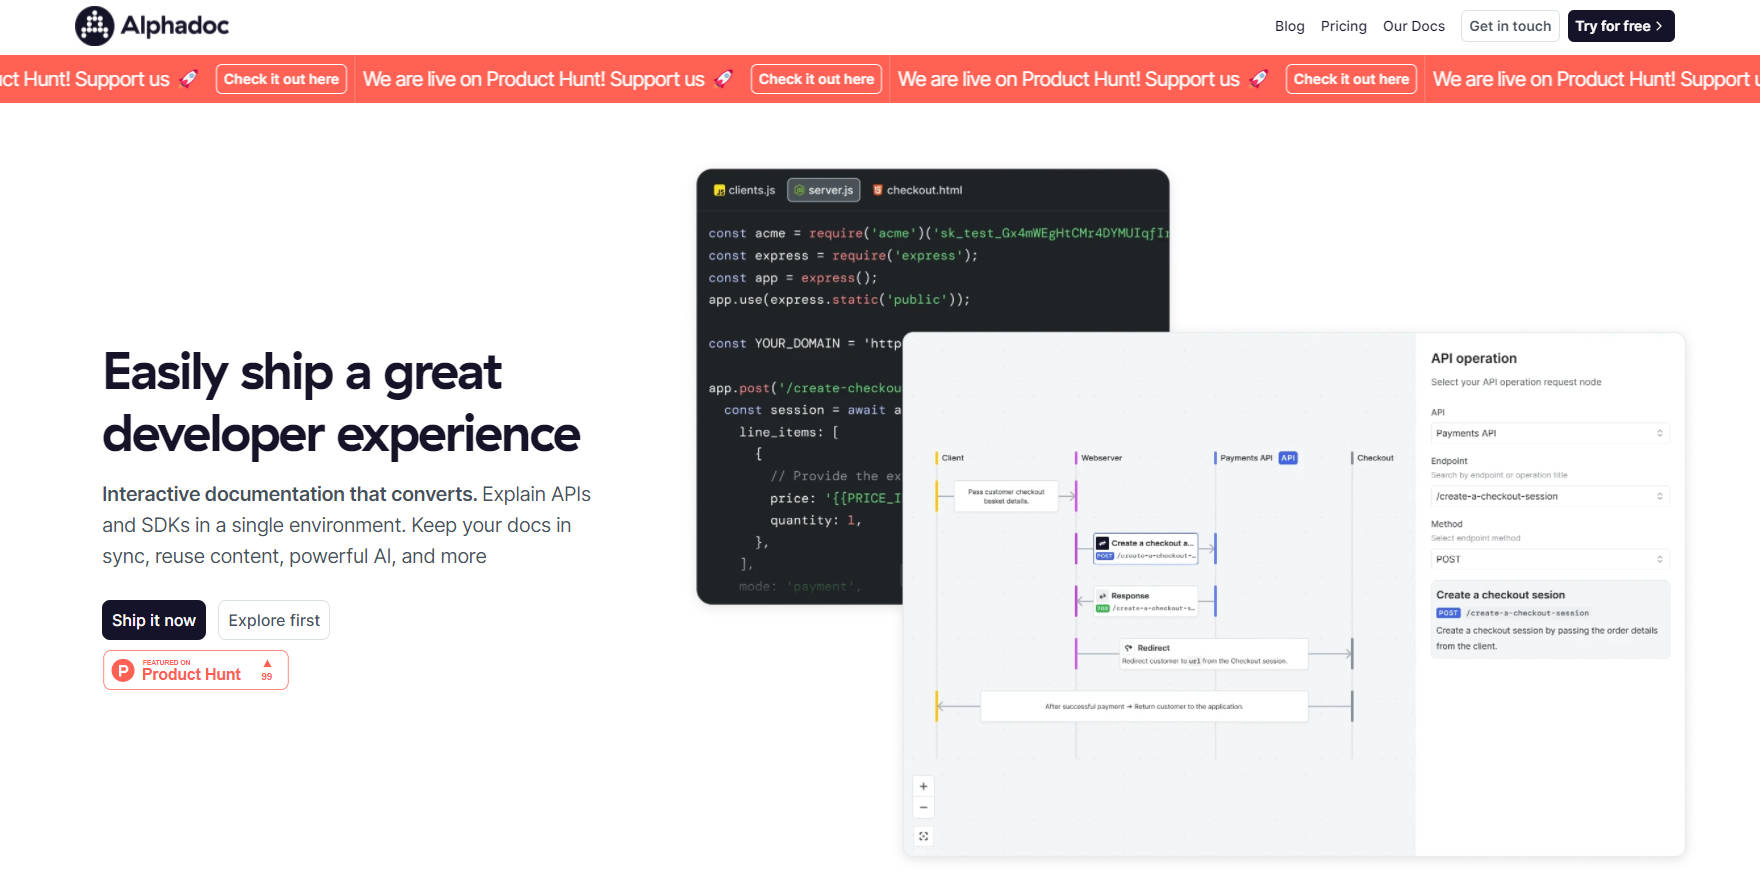Click the Alphadoc logo icon

(x=95, y=26)
